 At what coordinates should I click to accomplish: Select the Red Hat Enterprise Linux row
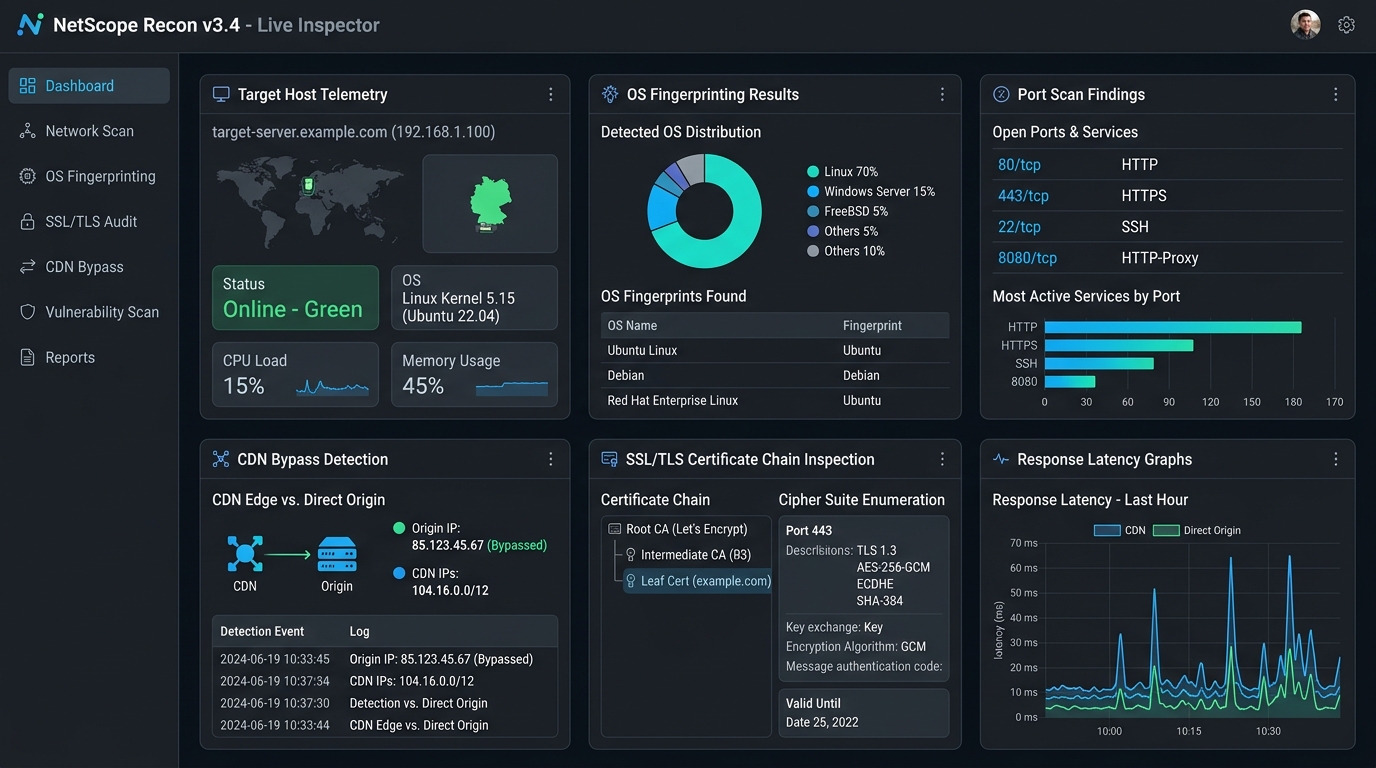point(775,401)
